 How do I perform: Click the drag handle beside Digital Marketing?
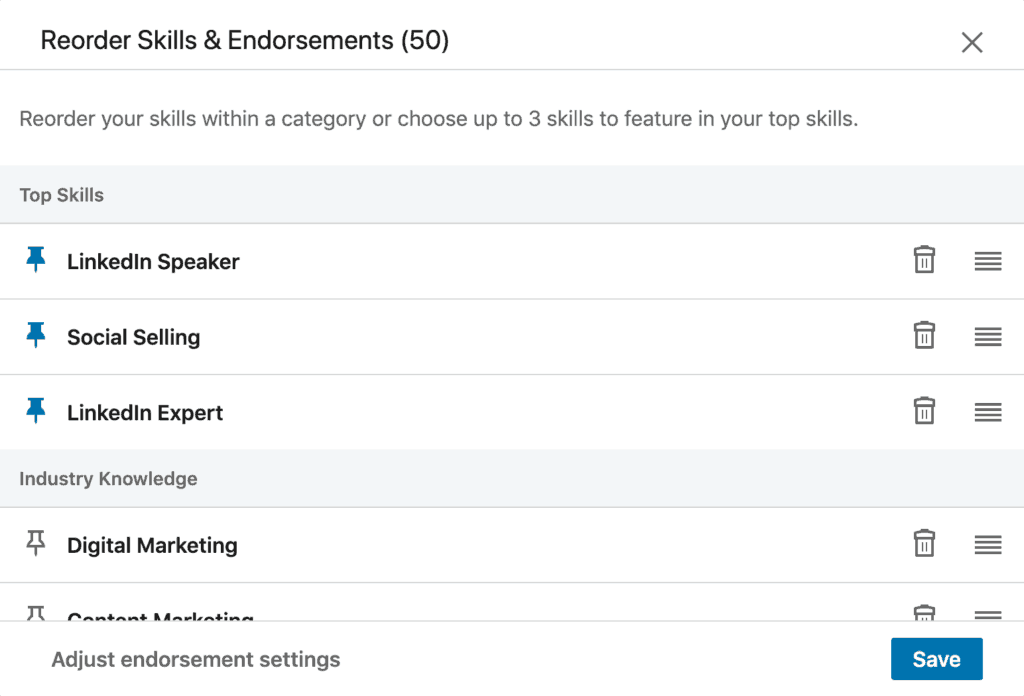pos(987,545)
